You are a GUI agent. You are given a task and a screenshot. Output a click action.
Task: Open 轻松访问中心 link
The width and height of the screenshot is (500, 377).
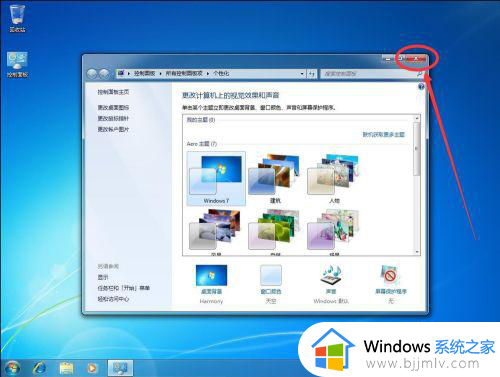pyautogui.click(x=113, y=299)
